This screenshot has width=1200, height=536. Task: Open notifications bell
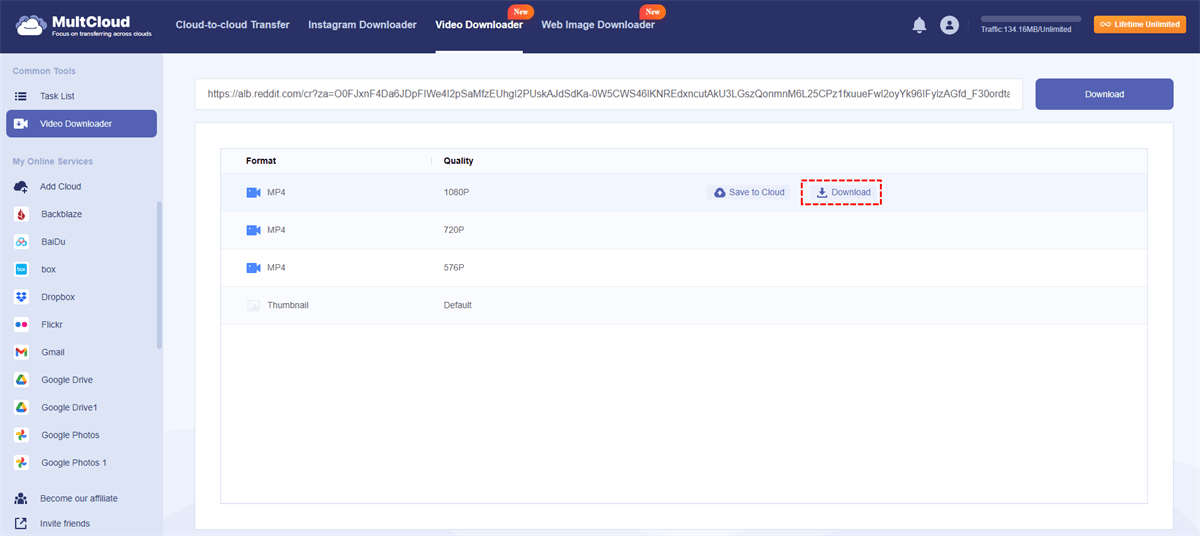click(919, 25)
